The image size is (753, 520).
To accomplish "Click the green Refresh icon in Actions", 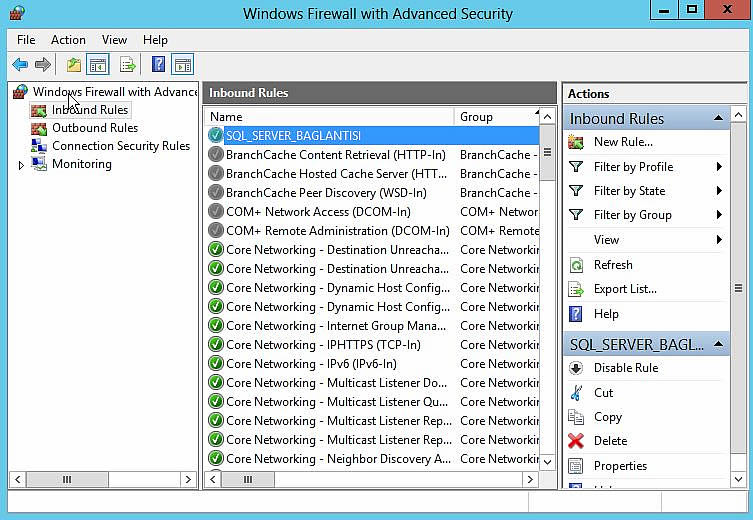I will (576, 265).
